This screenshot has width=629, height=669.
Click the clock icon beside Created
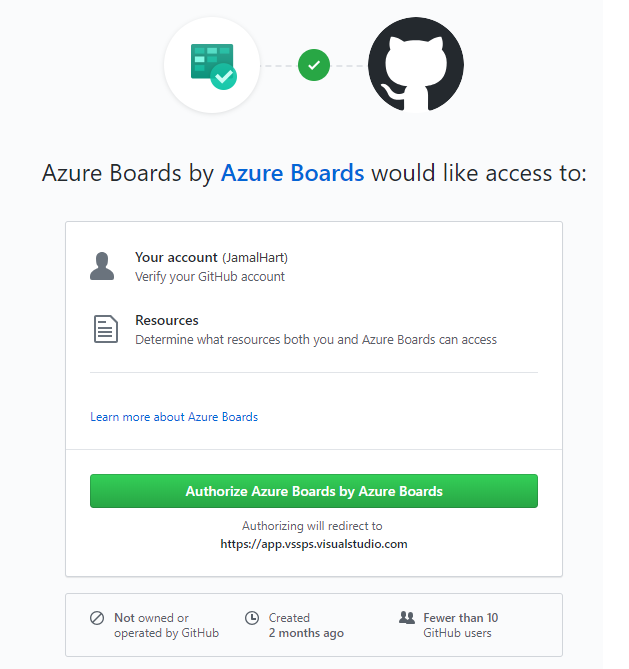[252, 618]
